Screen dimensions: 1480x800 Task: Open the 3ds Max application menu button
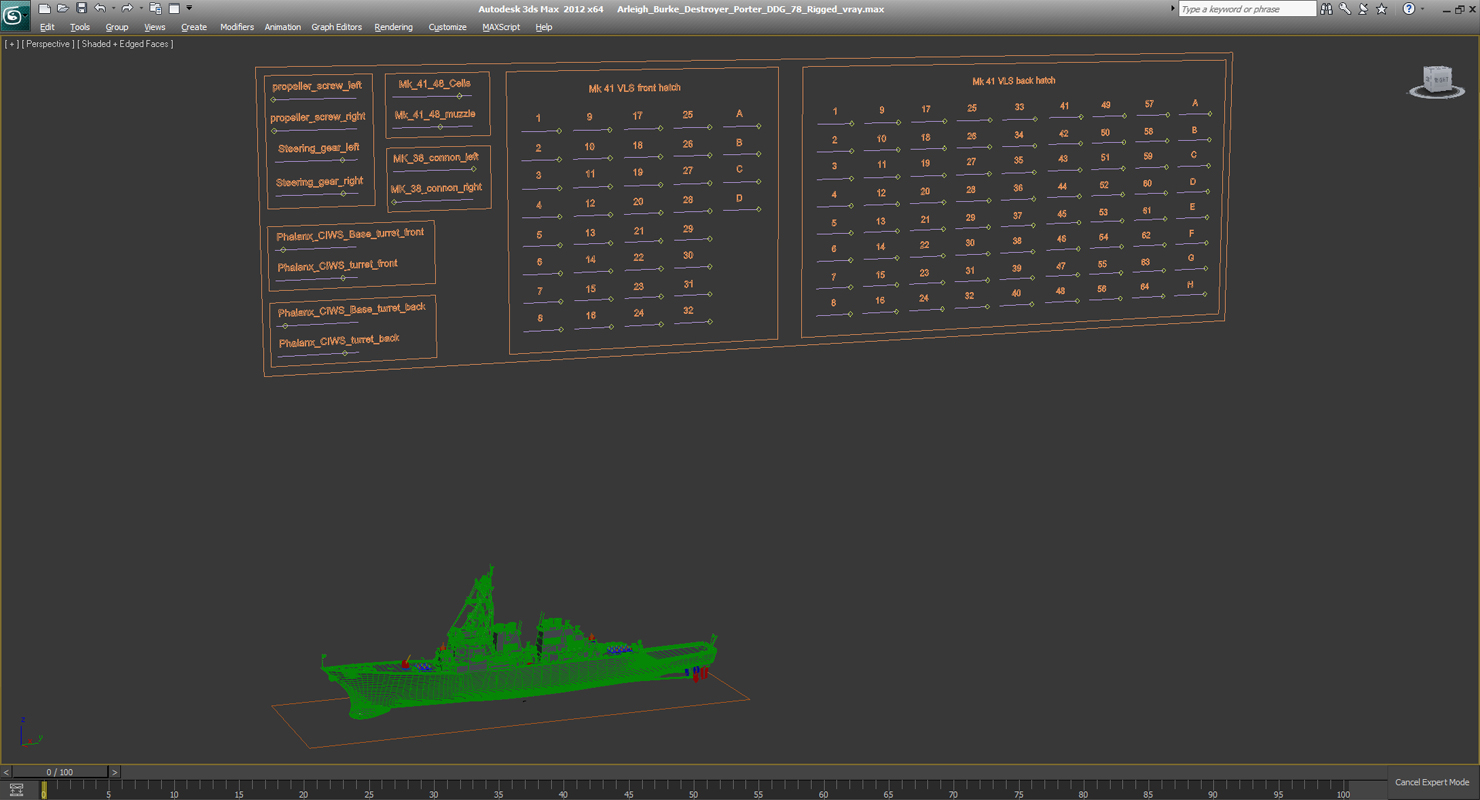(15, 16)
